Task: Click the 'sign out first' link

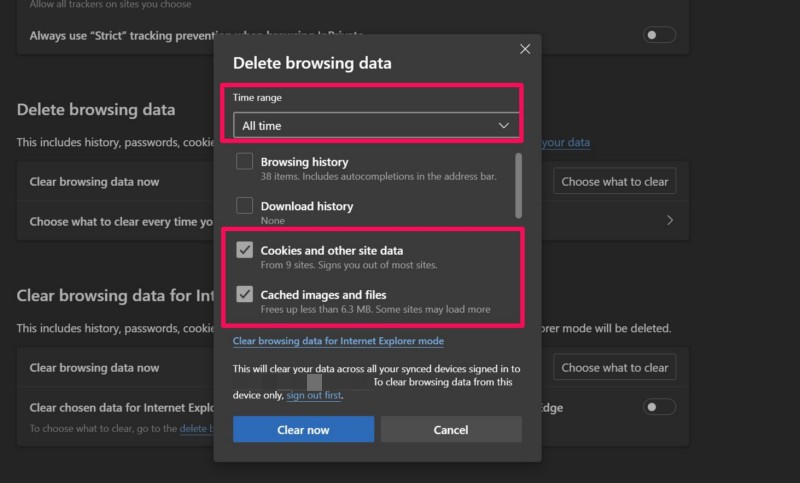Action: [314, 396]
